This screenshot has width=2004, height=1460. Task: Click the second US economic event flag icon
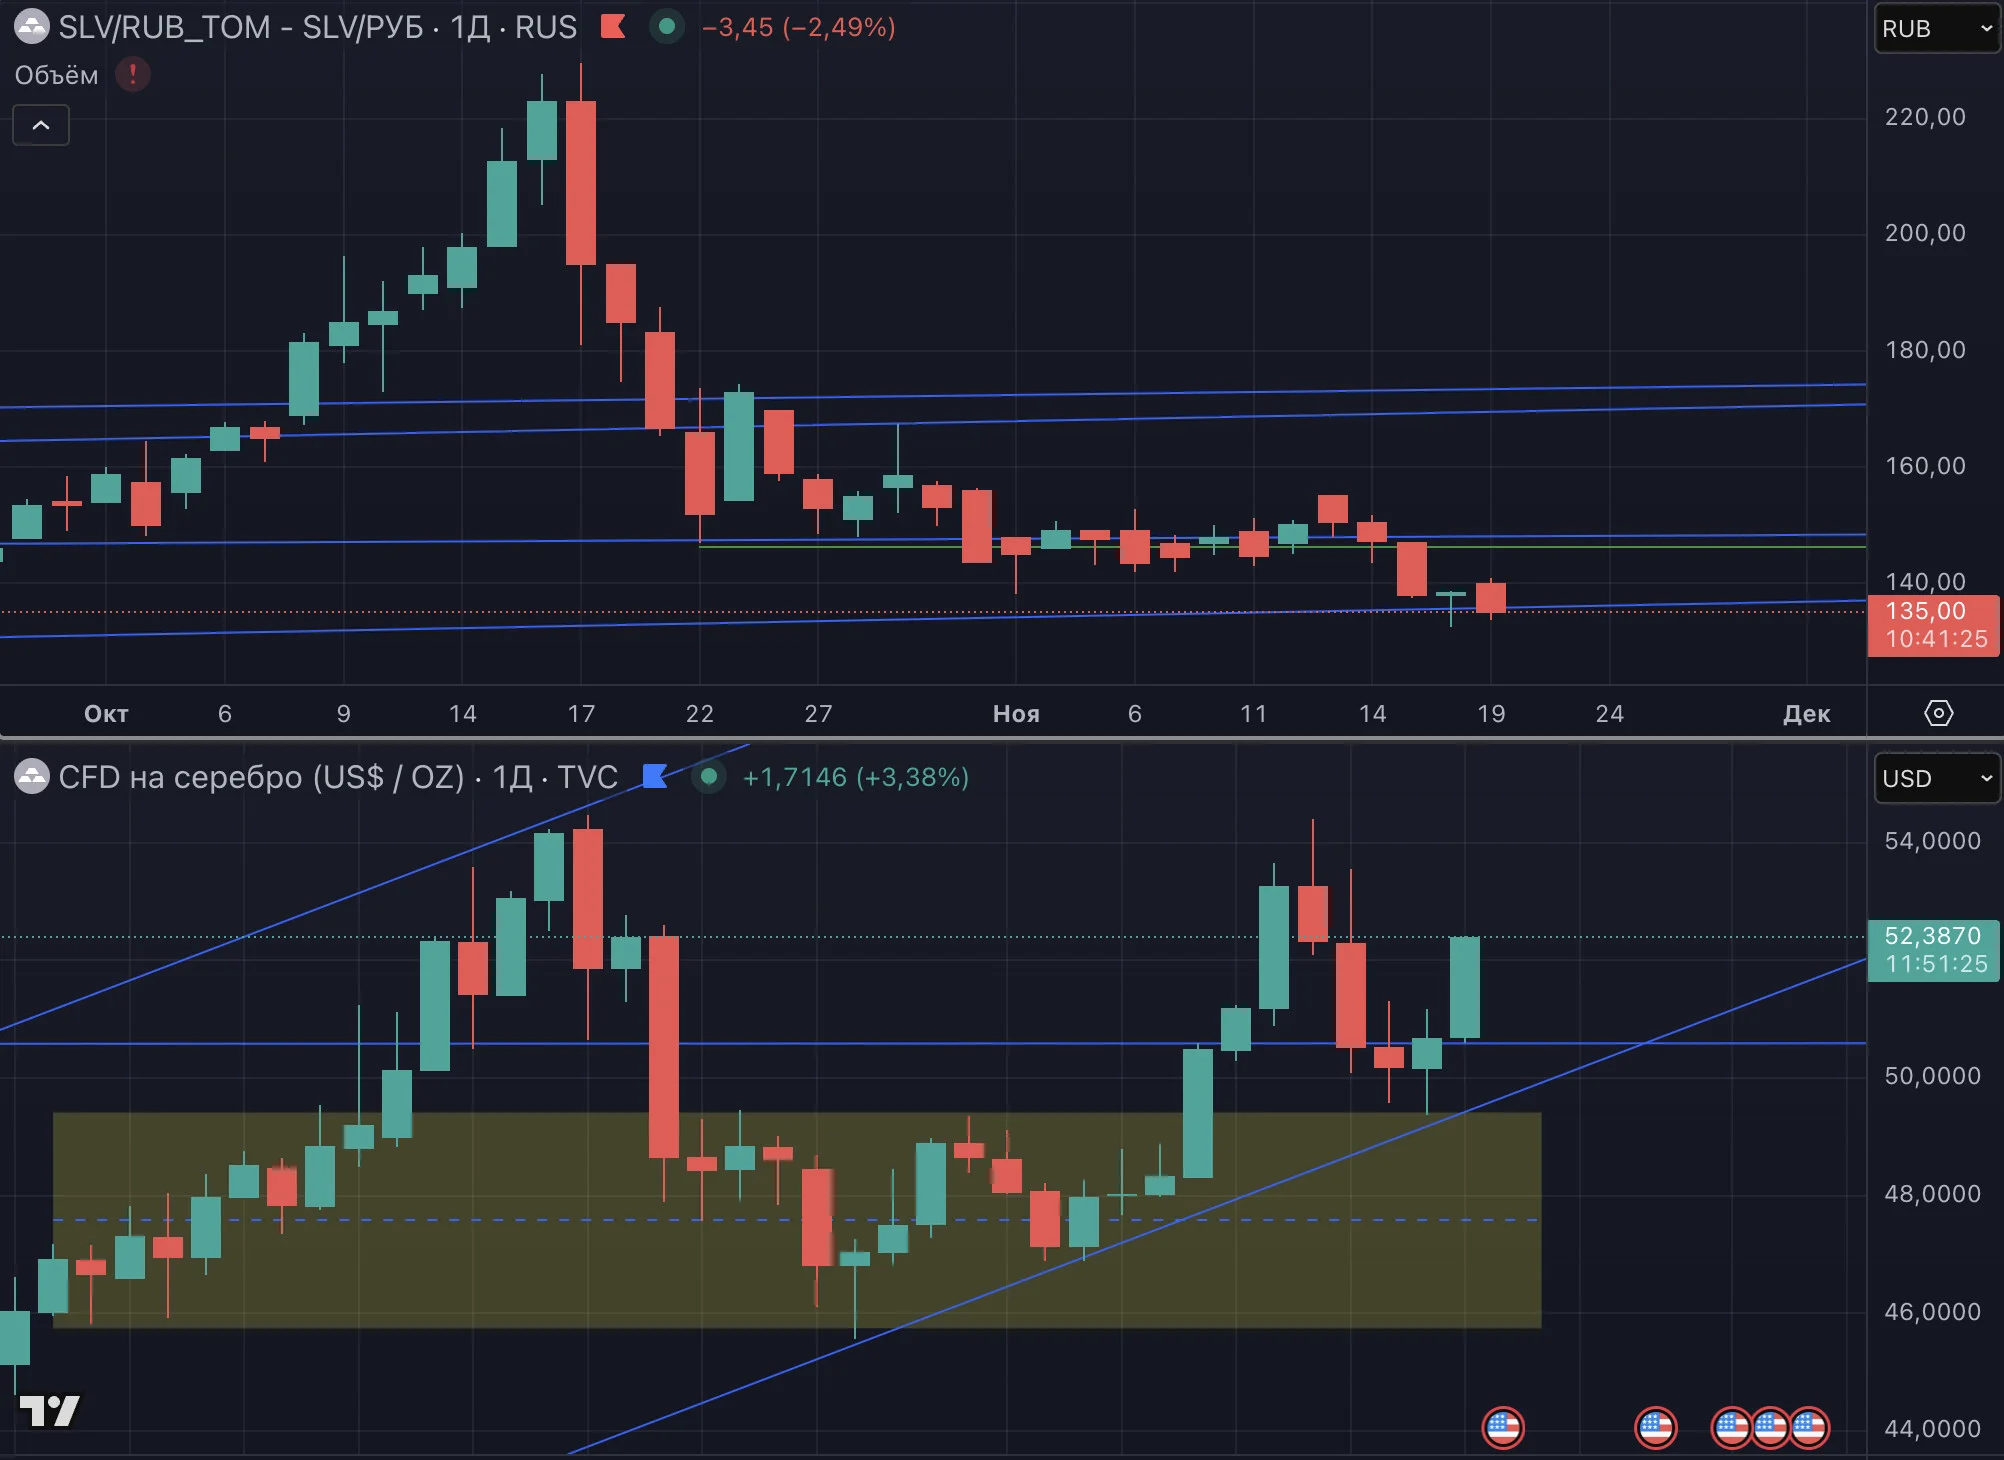pyautogui.click(x=1656, y=1427)
